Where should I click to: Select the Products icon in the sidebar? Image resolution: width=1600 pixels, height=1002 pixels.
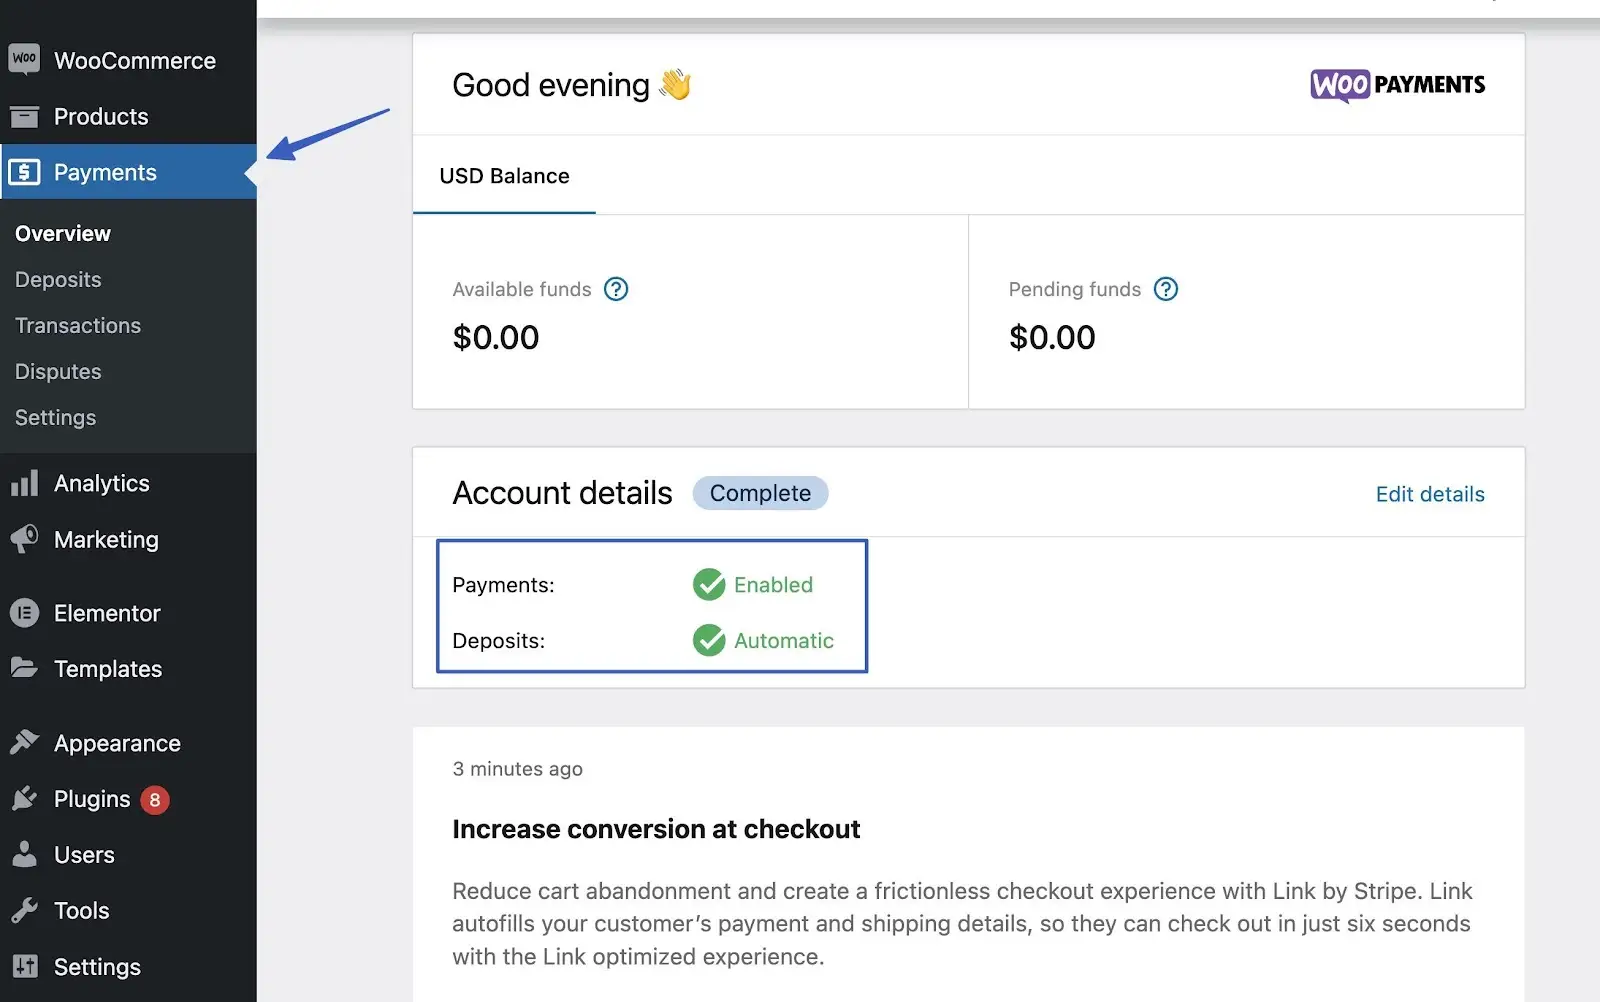[x=25, y=117]
